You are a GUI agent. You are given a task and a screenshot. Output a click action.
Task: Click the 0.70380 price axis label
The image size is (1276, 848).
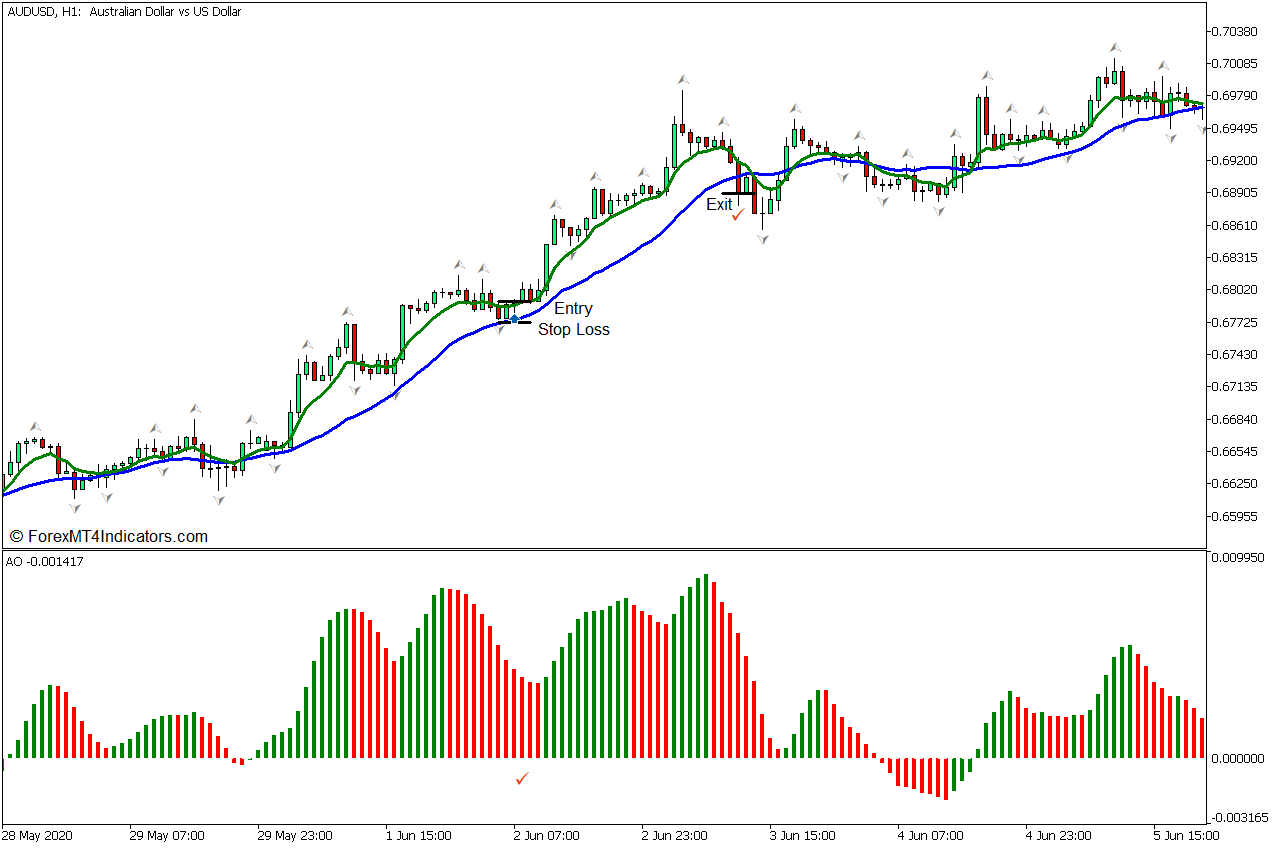pos(1237,31)
